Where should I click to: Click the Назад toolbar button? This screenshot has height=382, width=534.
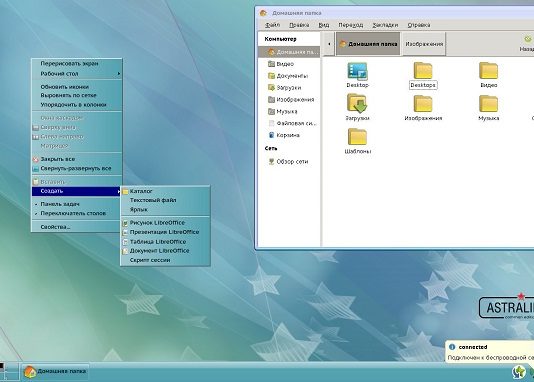(527, 44)
